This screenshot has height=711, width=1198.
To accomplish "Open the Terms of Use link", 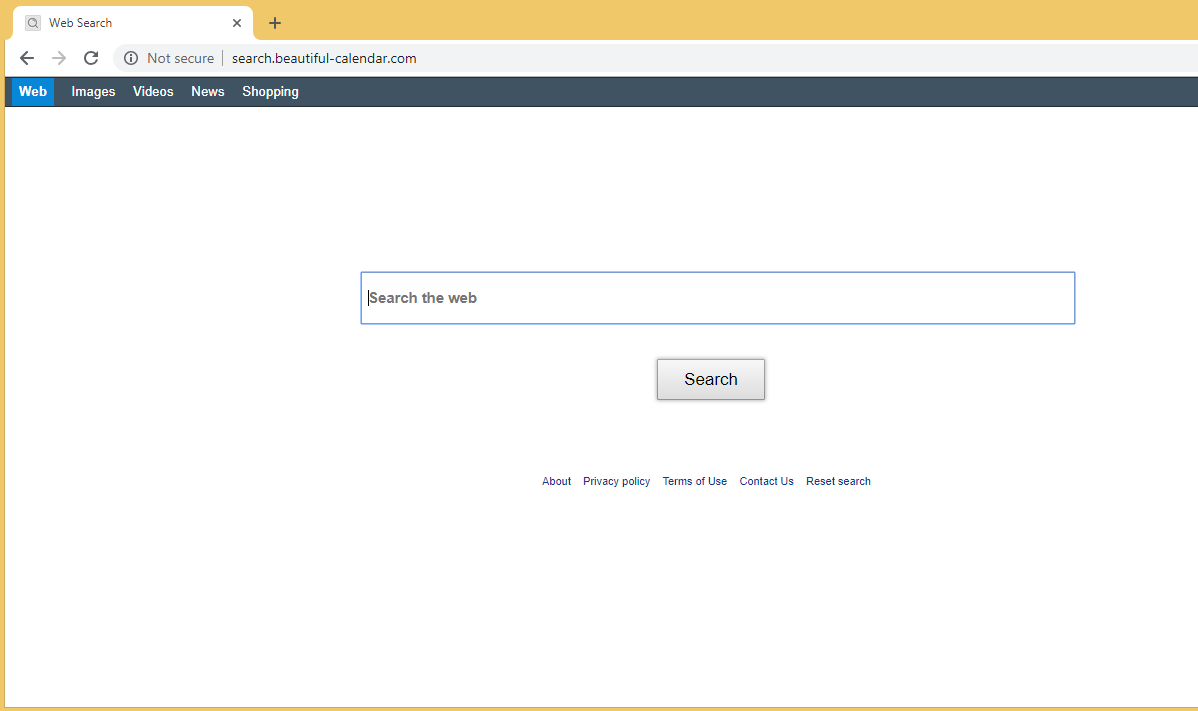I will coord(694,481).
